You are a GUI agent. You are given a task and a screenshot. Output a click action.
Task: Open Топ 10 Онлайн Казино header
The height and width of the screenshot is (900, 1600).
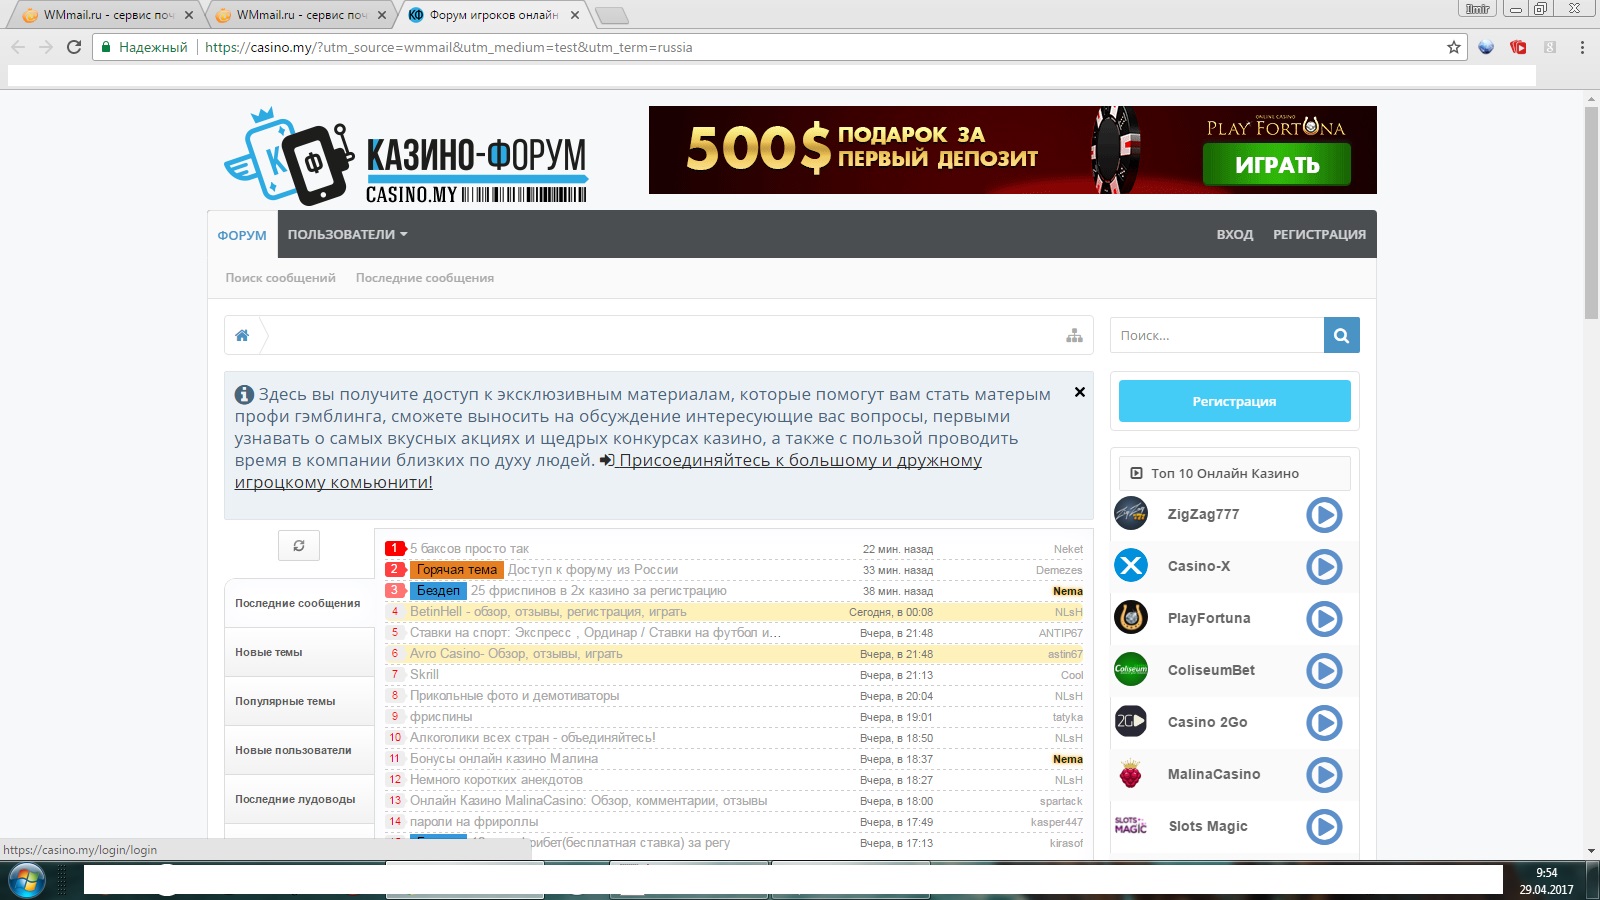pyautogui.click(x=1235, y=473)
